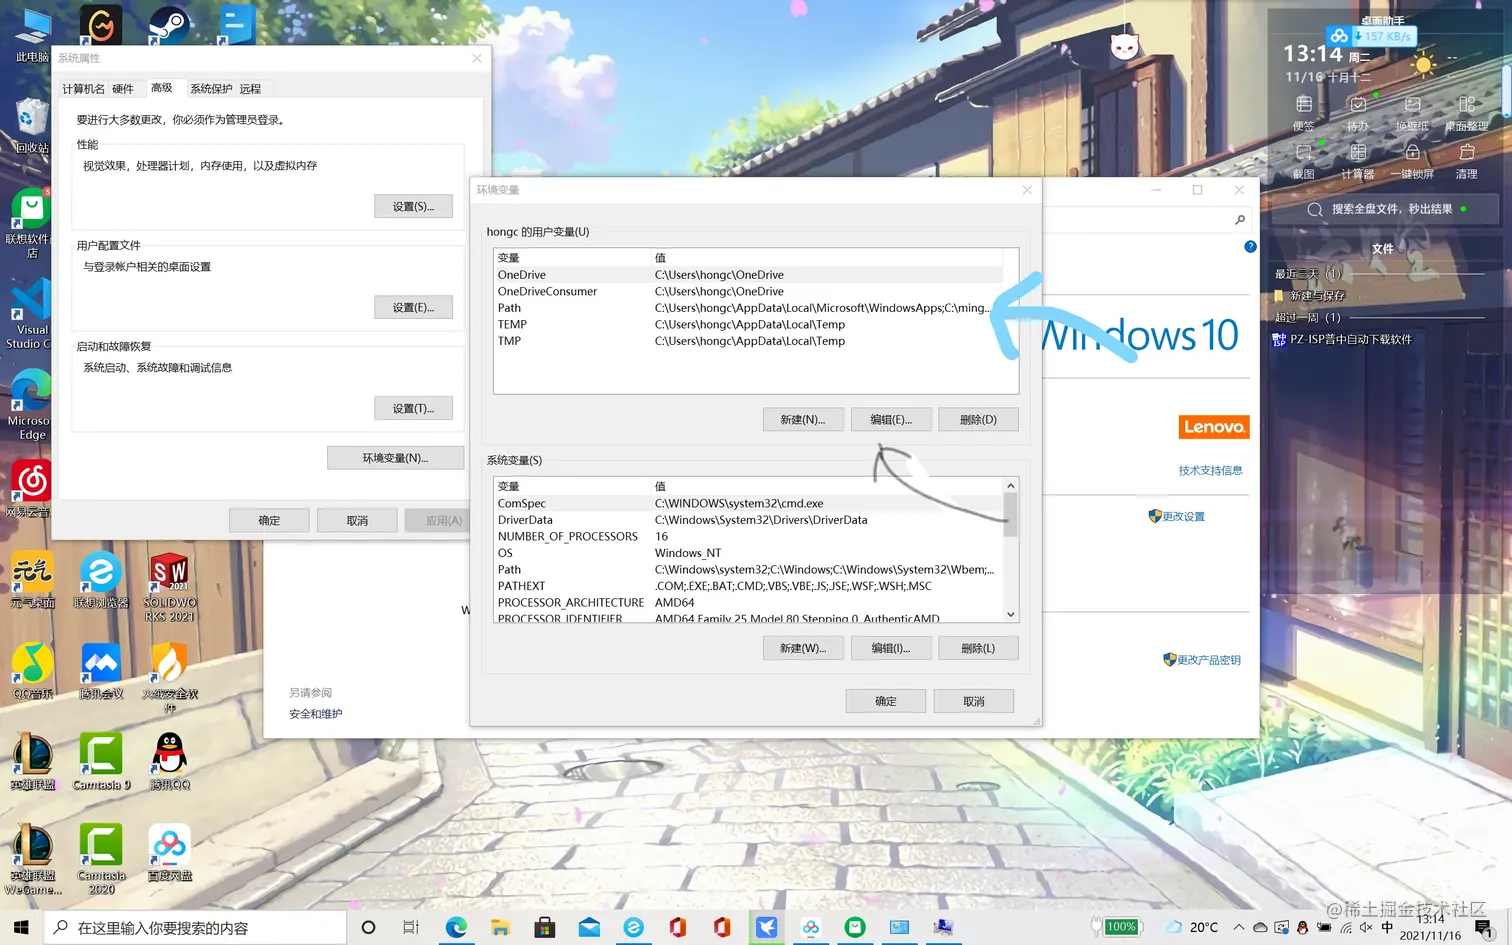Launch the Microsoft Edge desktop shortcut

click(30, 405)
